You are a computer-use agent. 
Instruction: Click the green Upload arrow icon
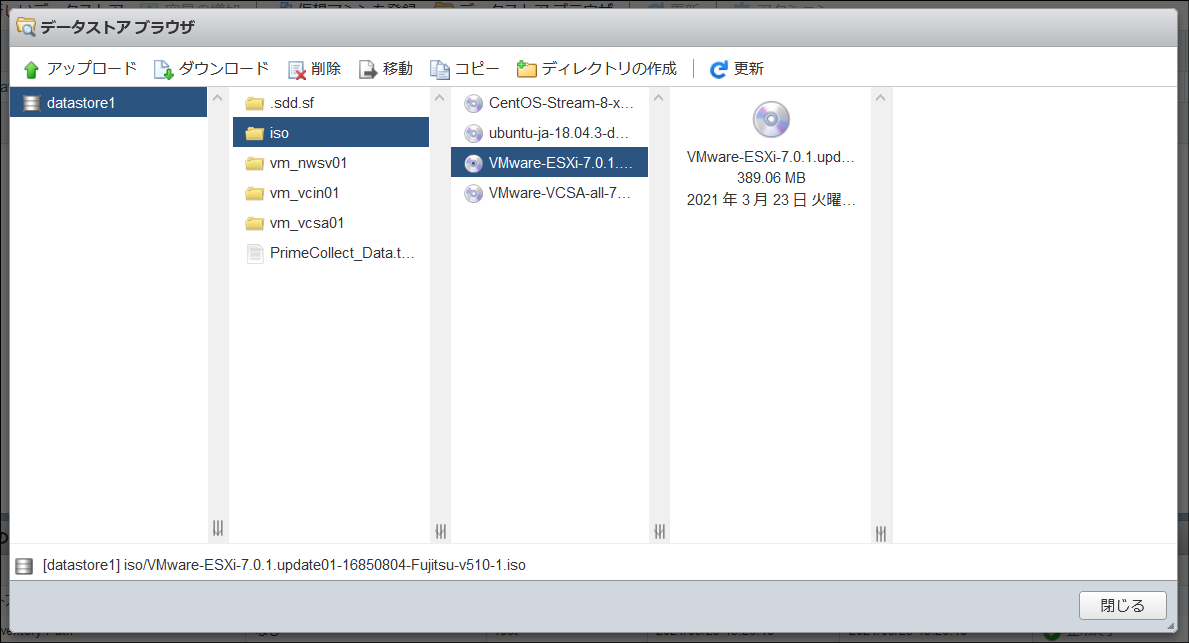[x=31, y=70]
